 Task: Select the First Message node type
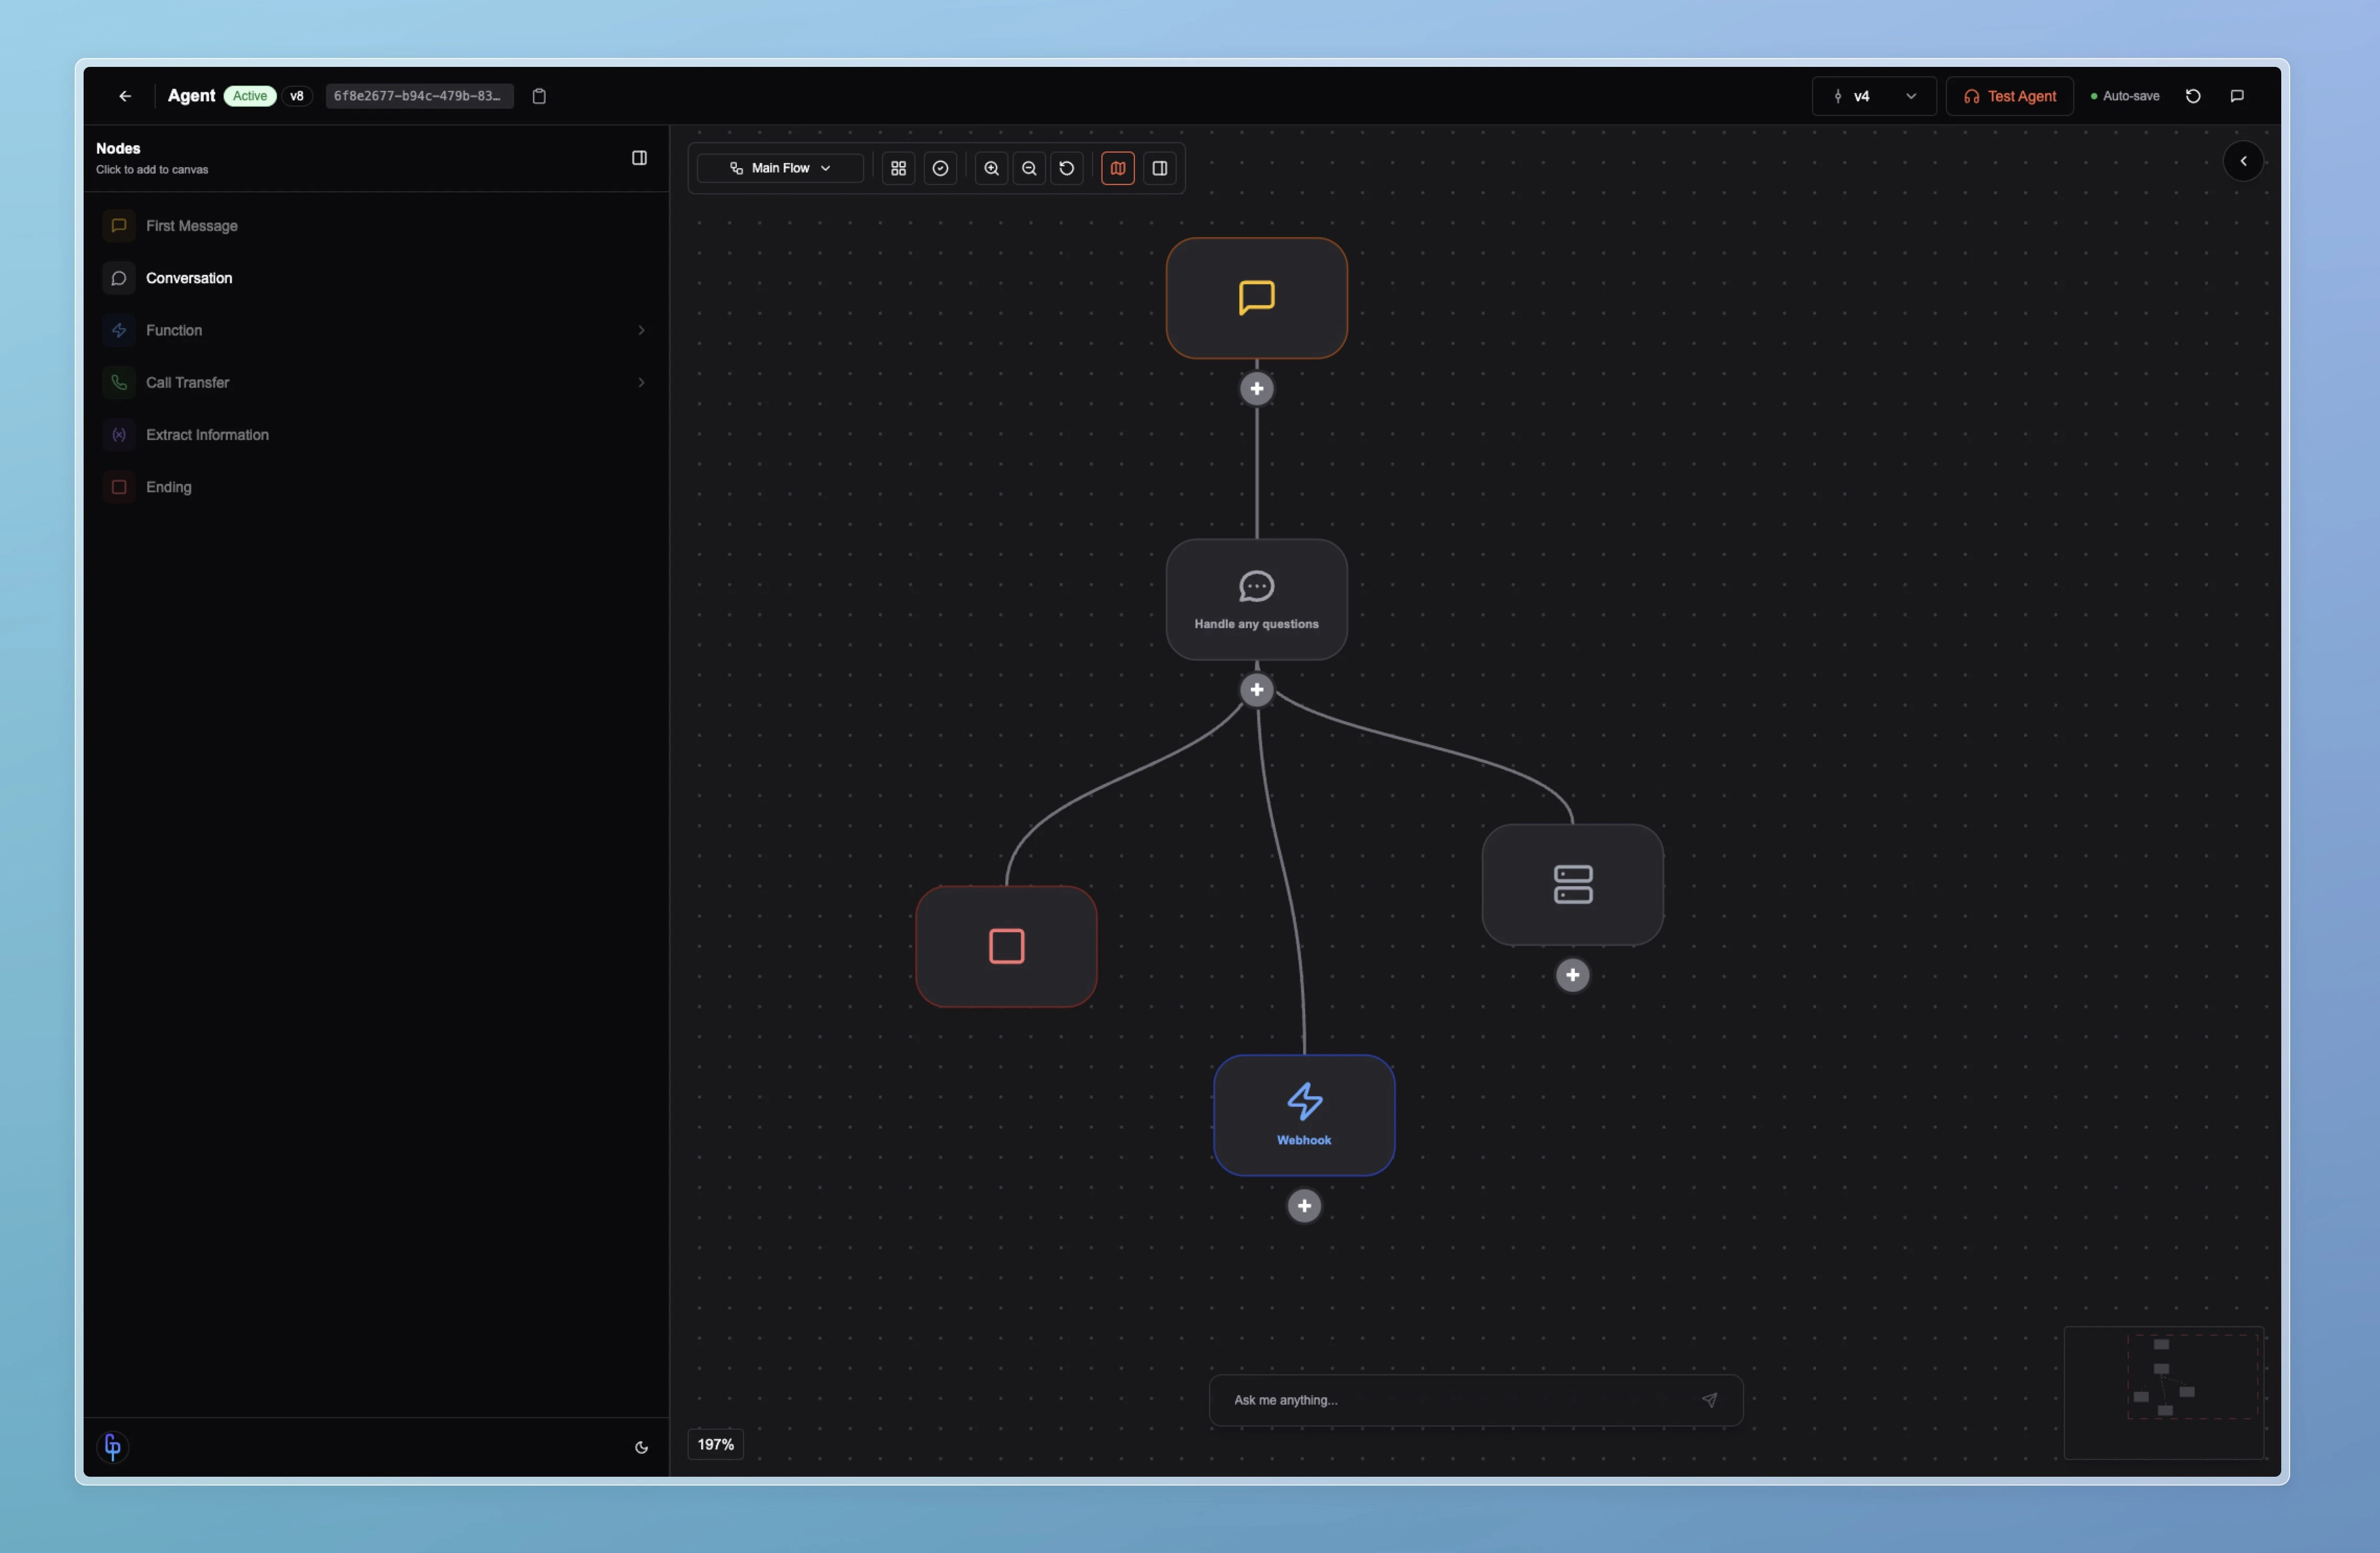192,225
